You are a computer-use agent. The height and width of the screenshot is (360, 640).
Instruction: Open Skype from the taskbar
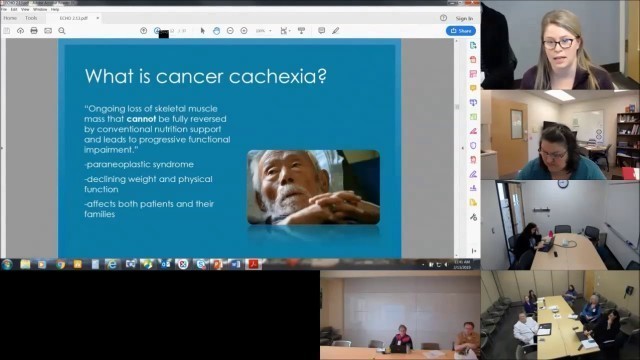pos(200,264)
